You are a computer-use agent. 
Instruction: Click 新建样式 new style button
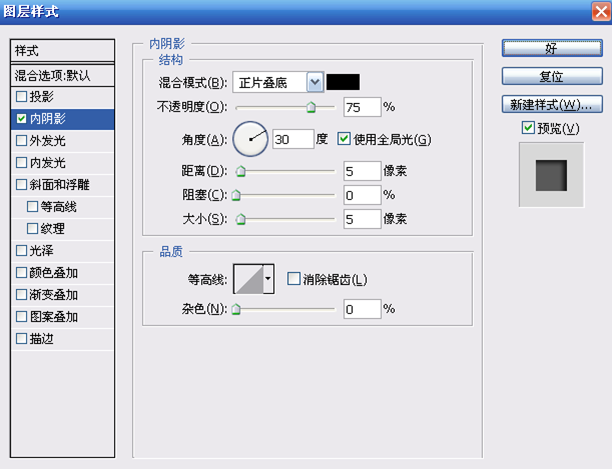coord(550,104)
